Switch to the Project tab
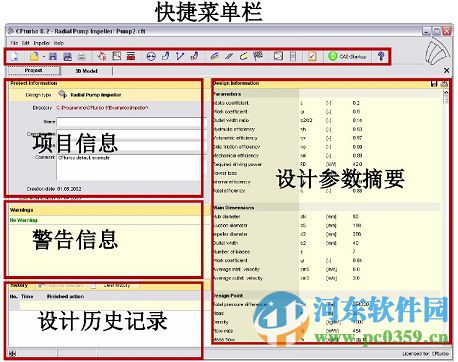Image resolution: width=458 pixels, height=362 pixels. point(34,70)
